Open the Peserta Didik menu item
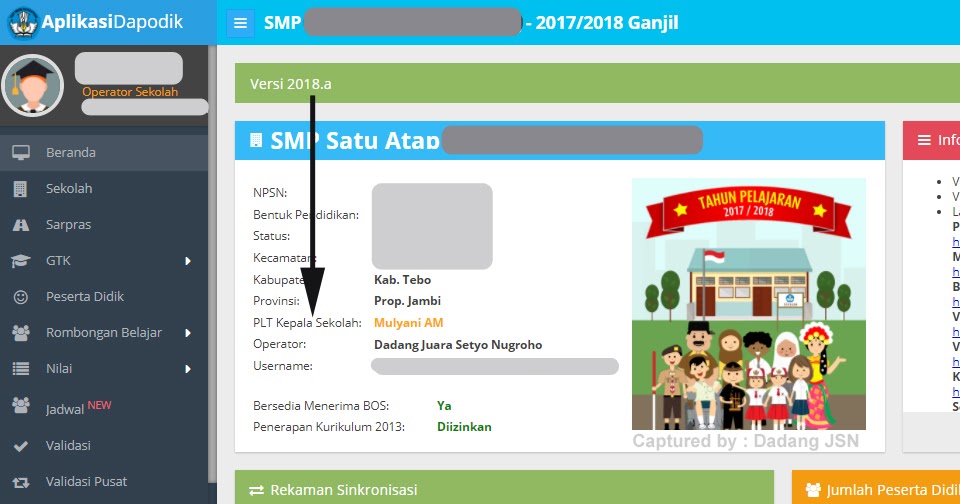This screenshot has width=960, height=504. [x=103, y=297]
